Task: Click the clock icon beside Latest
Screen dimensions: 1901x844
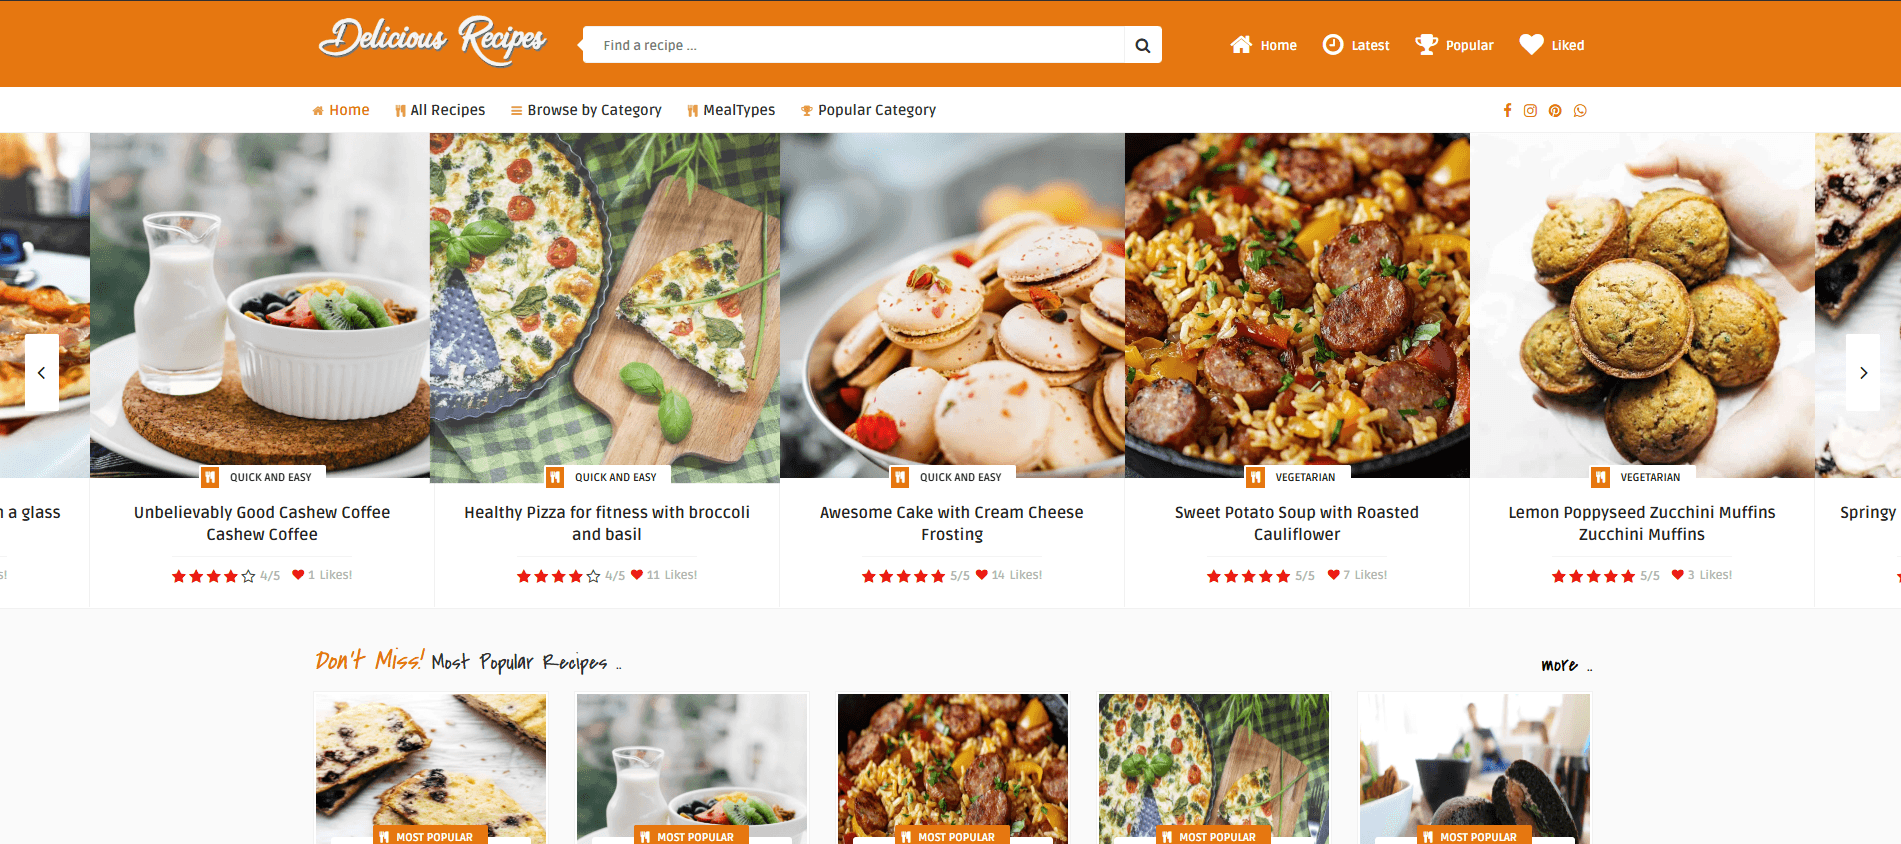Action: pyautogui.click(x=1333, y=45)
